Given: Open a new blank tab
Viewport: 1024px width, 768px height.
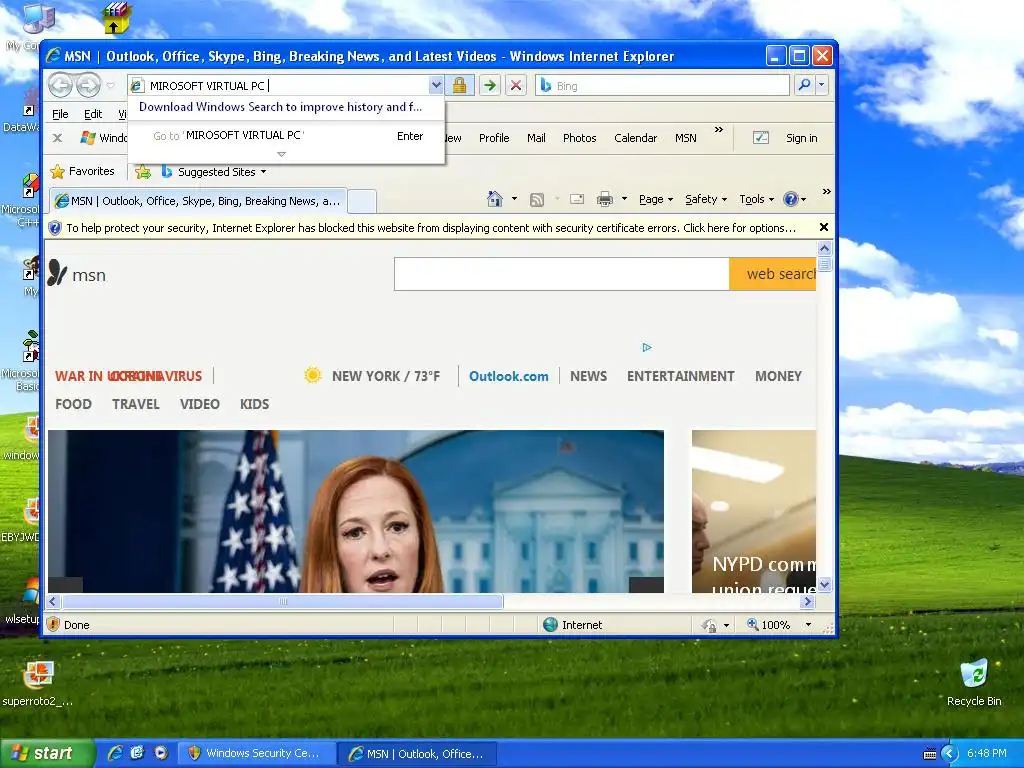Looking at the screenshot, I should coord(362,201).
